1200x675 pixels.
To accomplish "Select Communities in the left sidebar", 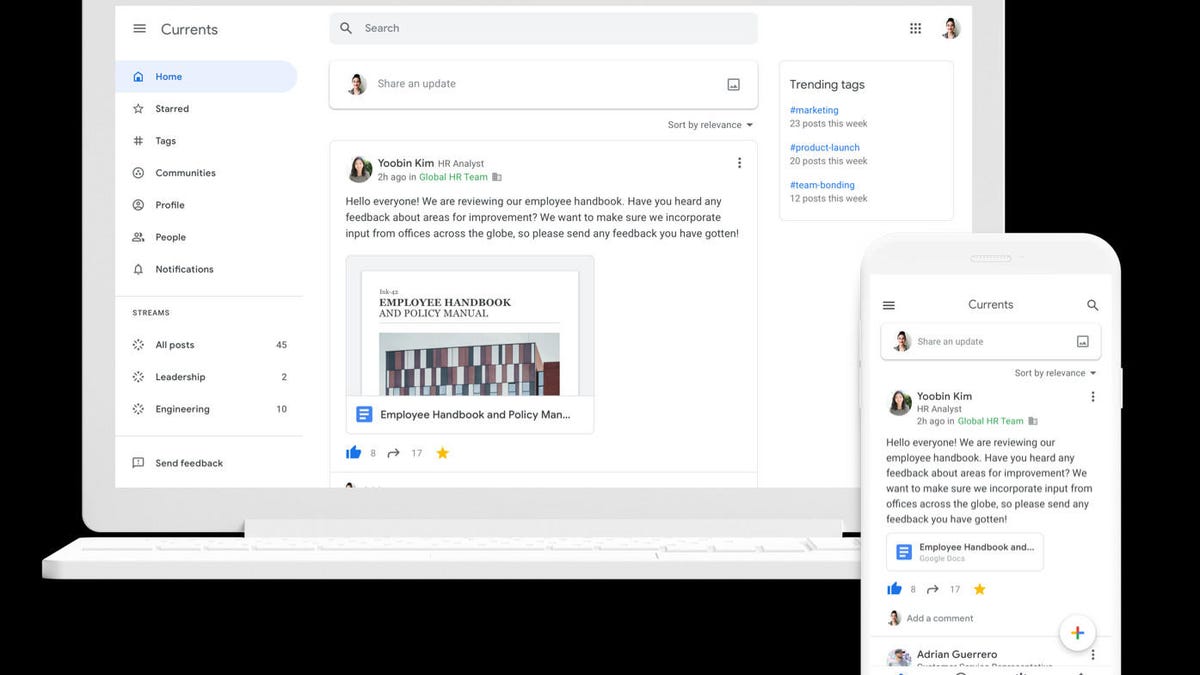I will [x=185, y=173].
